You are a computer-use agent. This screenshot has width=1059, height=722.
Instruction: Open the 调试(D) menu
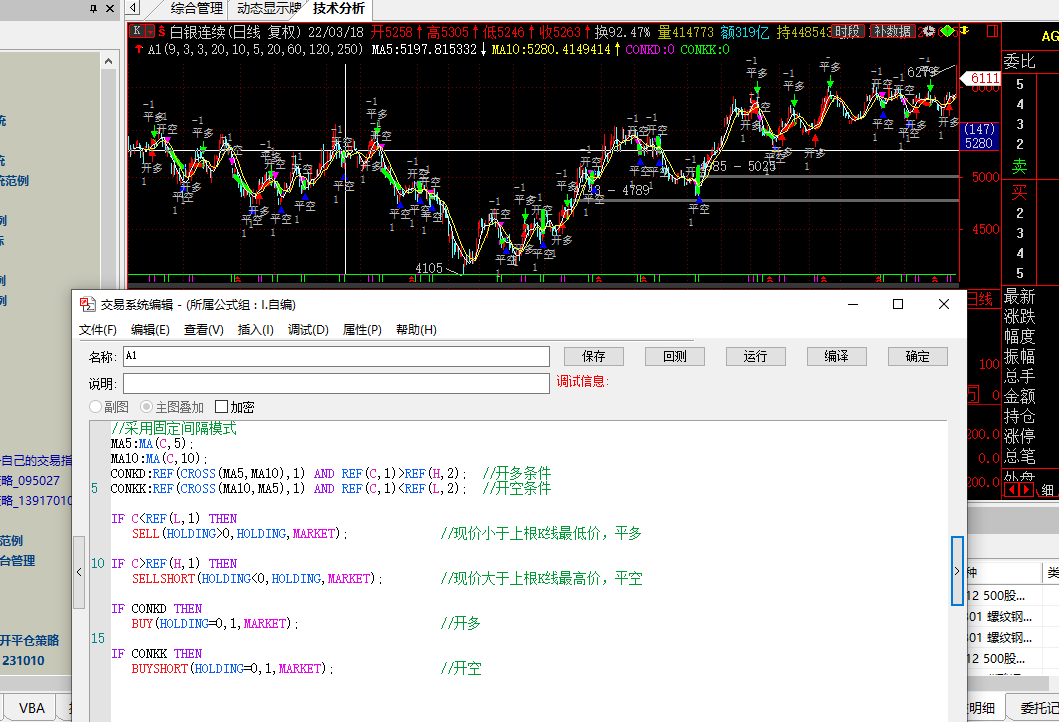point(308,330)
